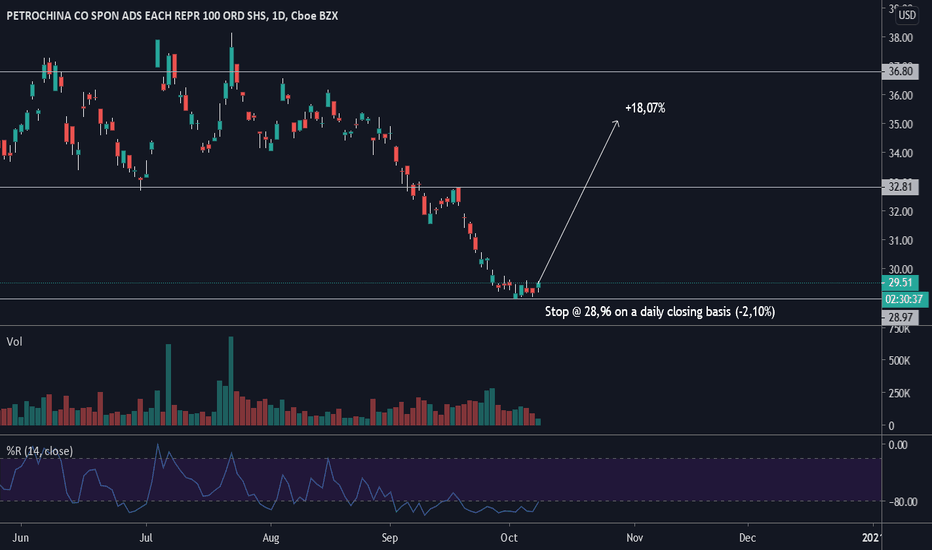Click the 0.00 Williams %R axis value
This screenshot has width=932, height=550.
(898, 445)
